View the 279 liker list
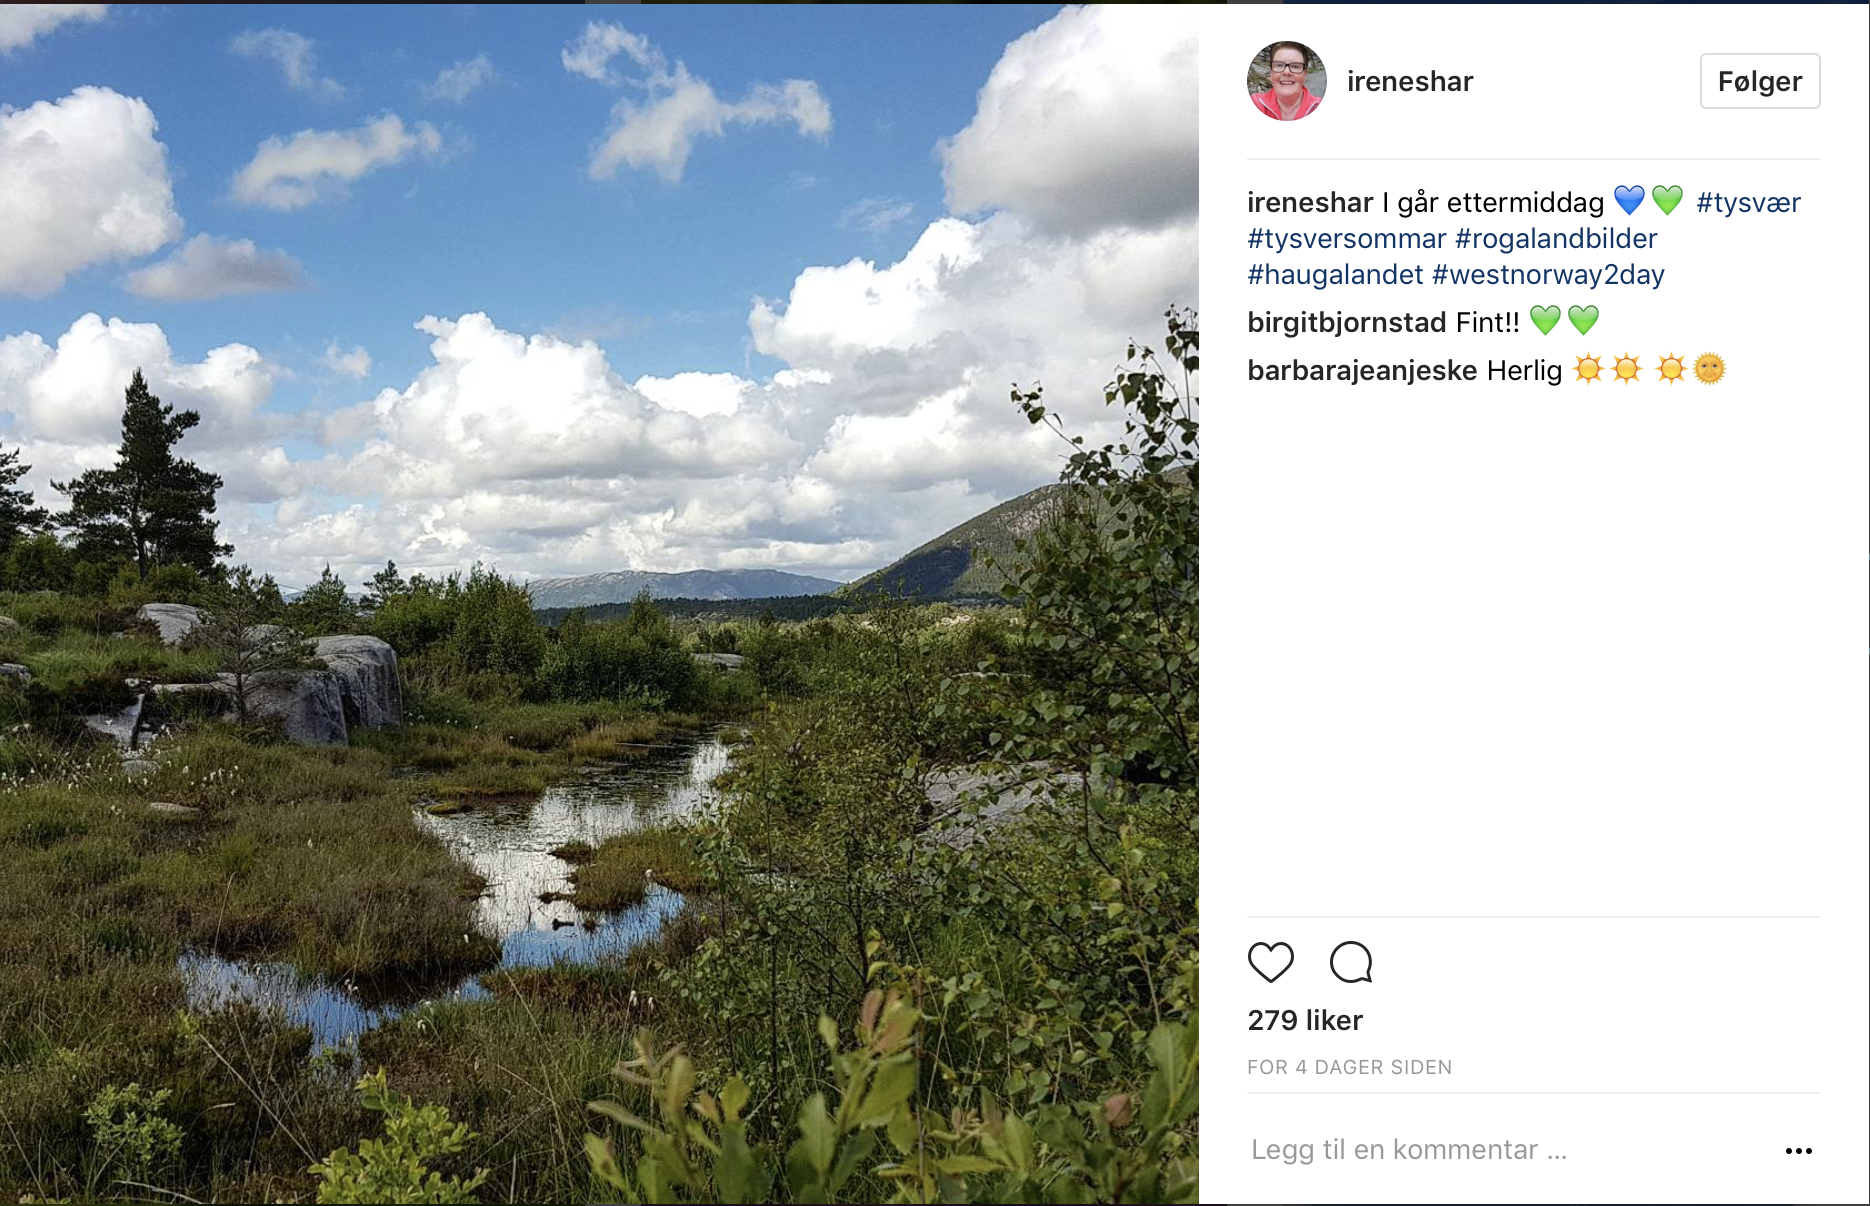 pos(1305,1020)
